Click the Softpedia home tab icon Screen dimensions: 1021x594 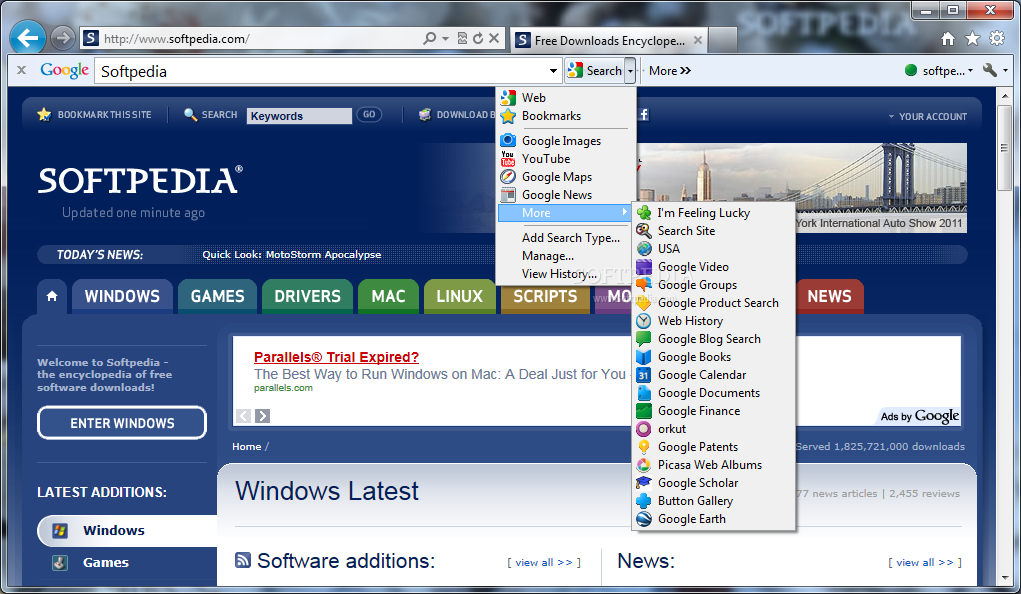click(x=52, y=296)
